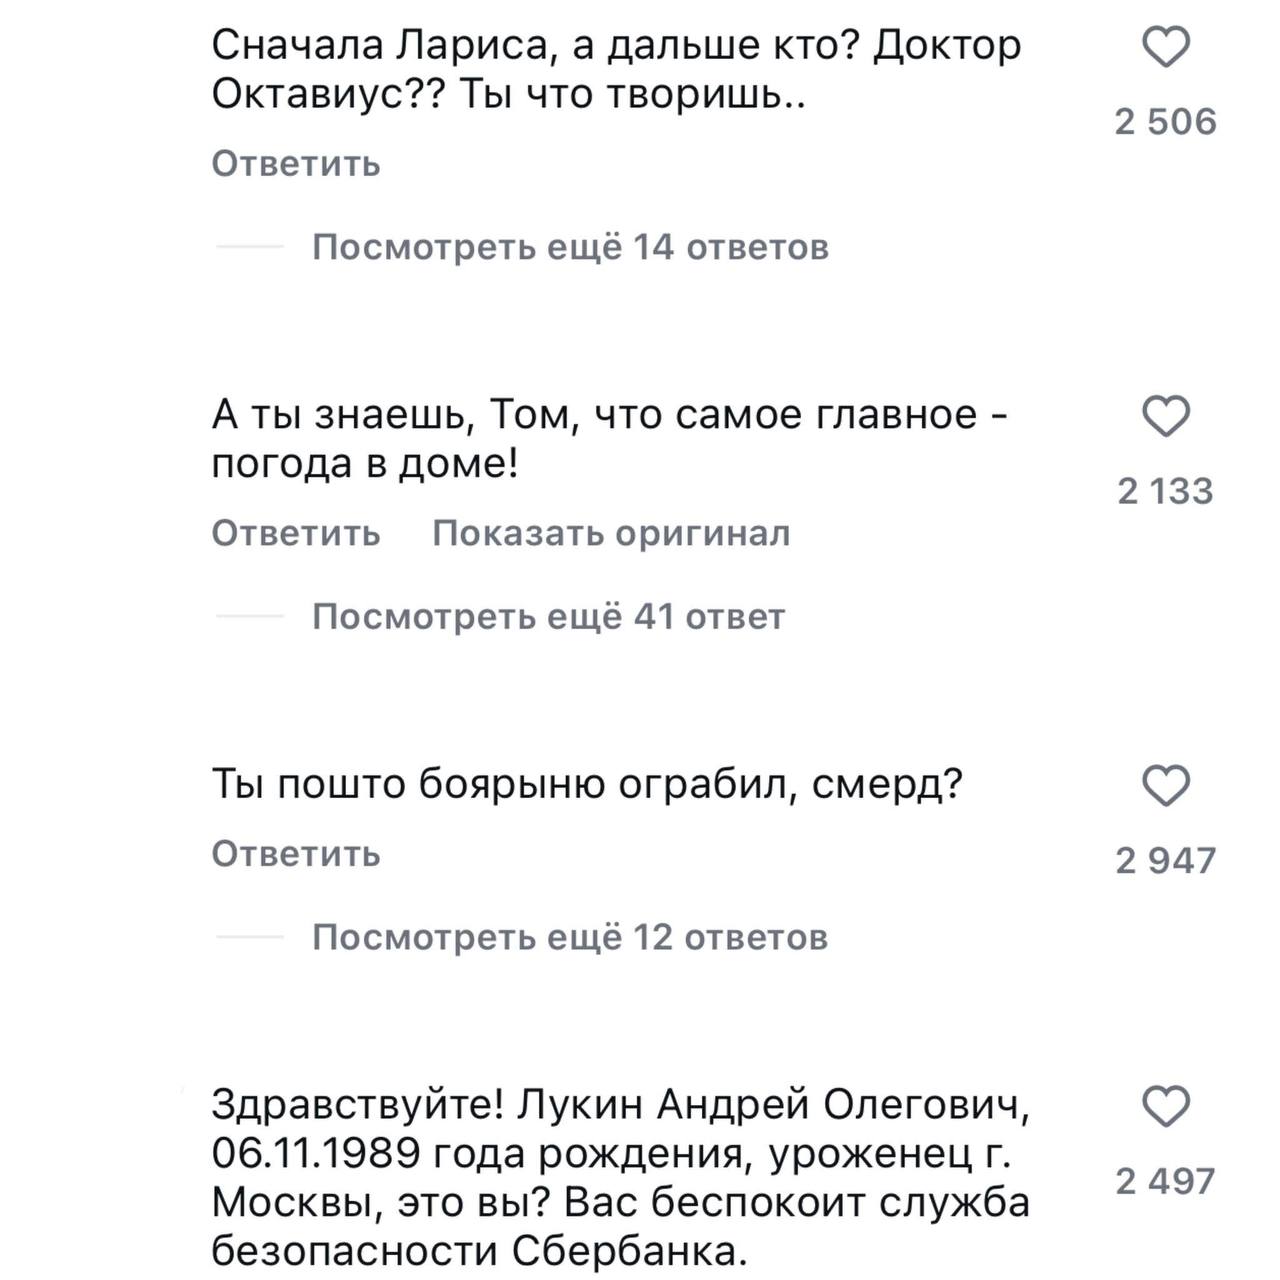This screenshot has width=1280, height=1280.
Task: Tap the "Ты пошто боярыню ограбил" comment text
Action: pos(586,785)
